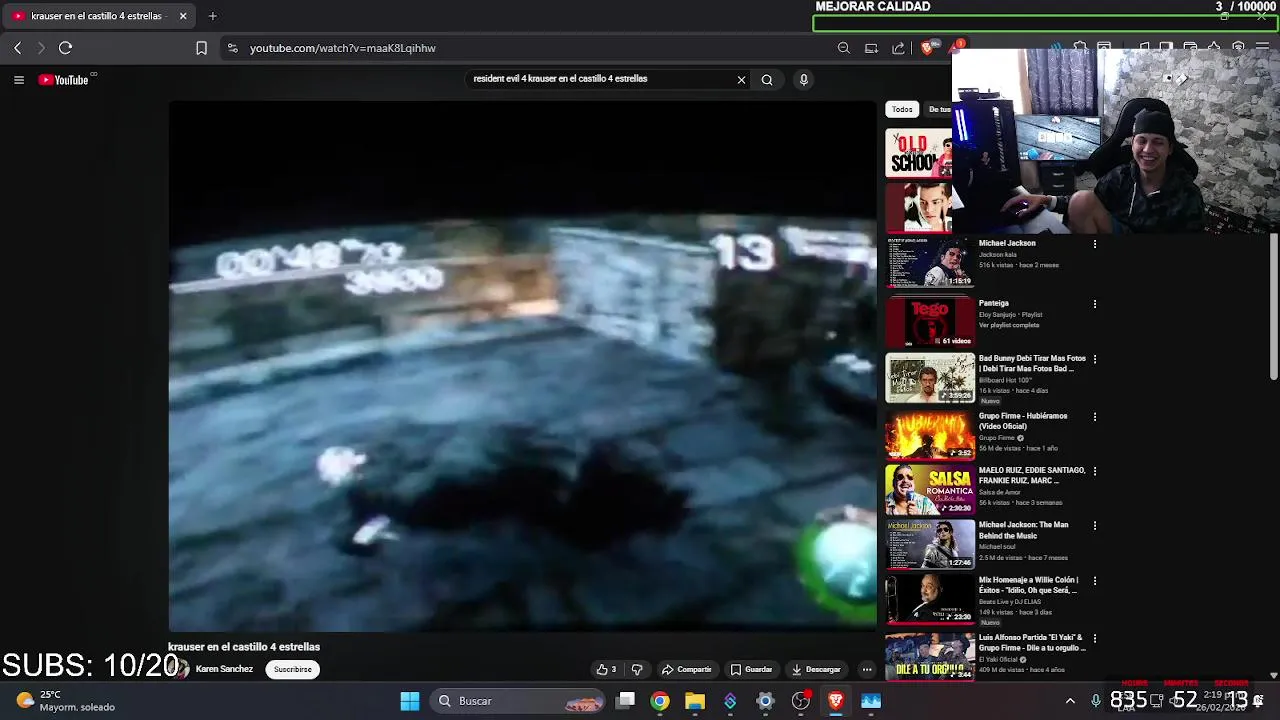The height and width of the screenshot is (720, 1280).
Task: Open 'Ver playlist completa' link
Action: point(1009,326)
